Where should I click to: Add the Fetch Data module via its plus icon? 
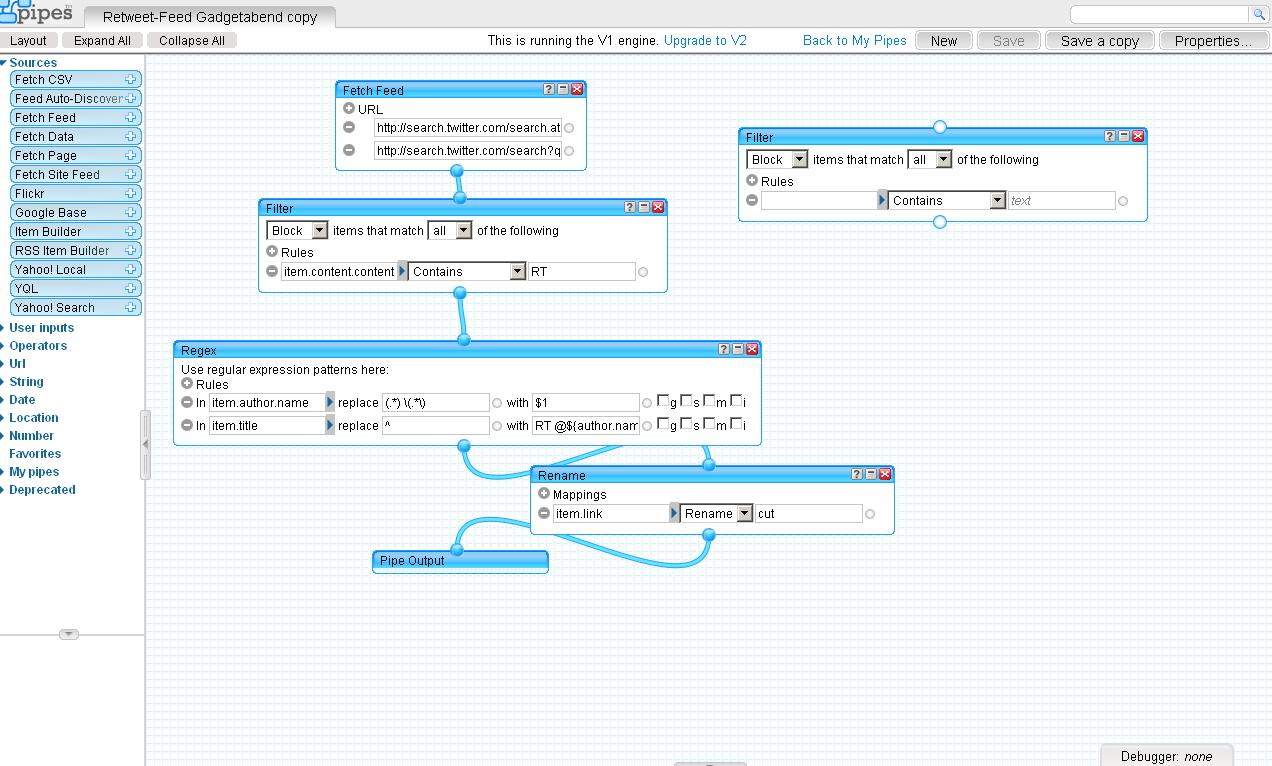tap(130, 137)
